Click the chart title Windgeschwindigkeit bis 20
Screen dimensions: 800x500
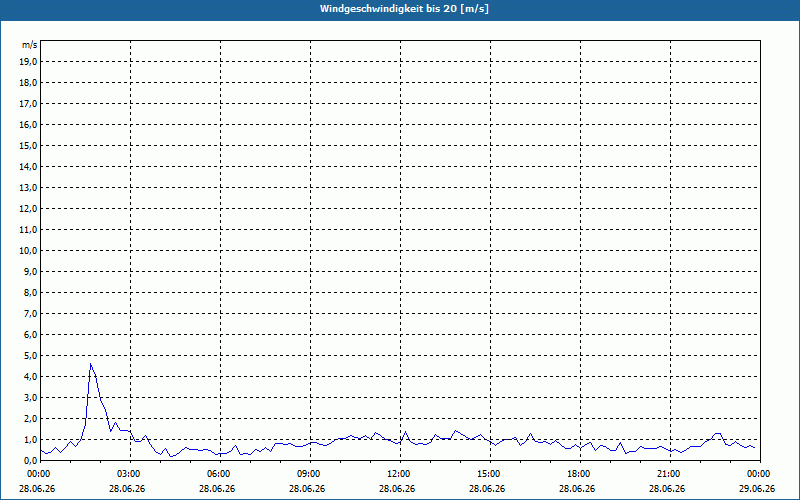[x=404, y=9]
